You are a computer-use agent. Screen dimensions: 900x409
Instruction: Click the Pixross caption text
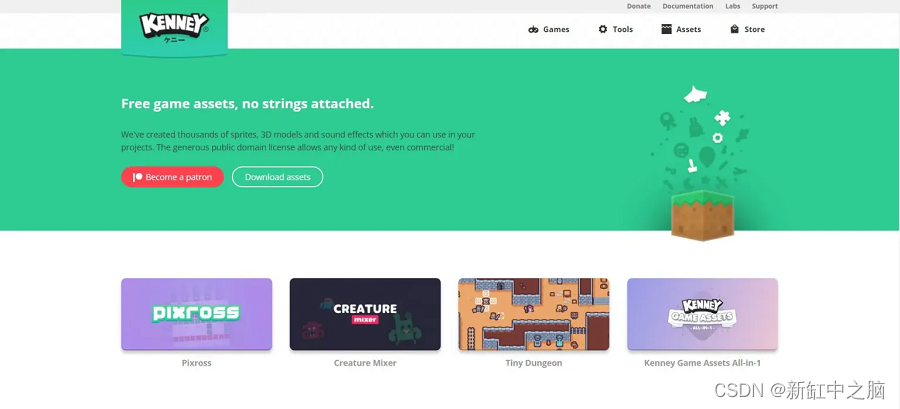tap(196, 363)
